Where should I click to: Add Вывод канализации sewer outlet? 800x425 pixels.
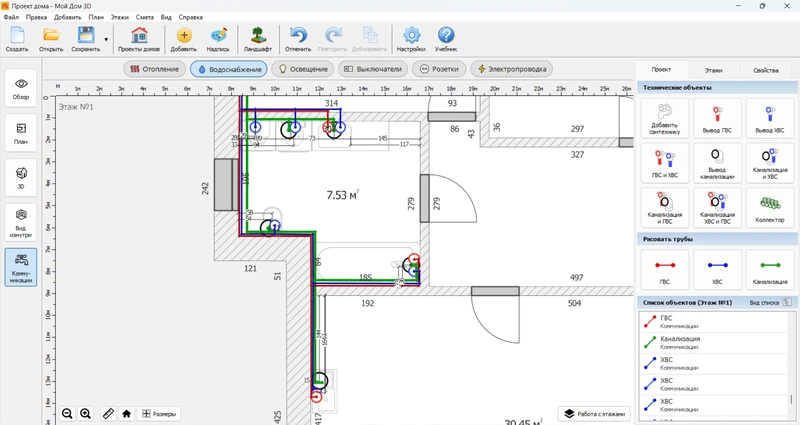click(x=717, y=163)
